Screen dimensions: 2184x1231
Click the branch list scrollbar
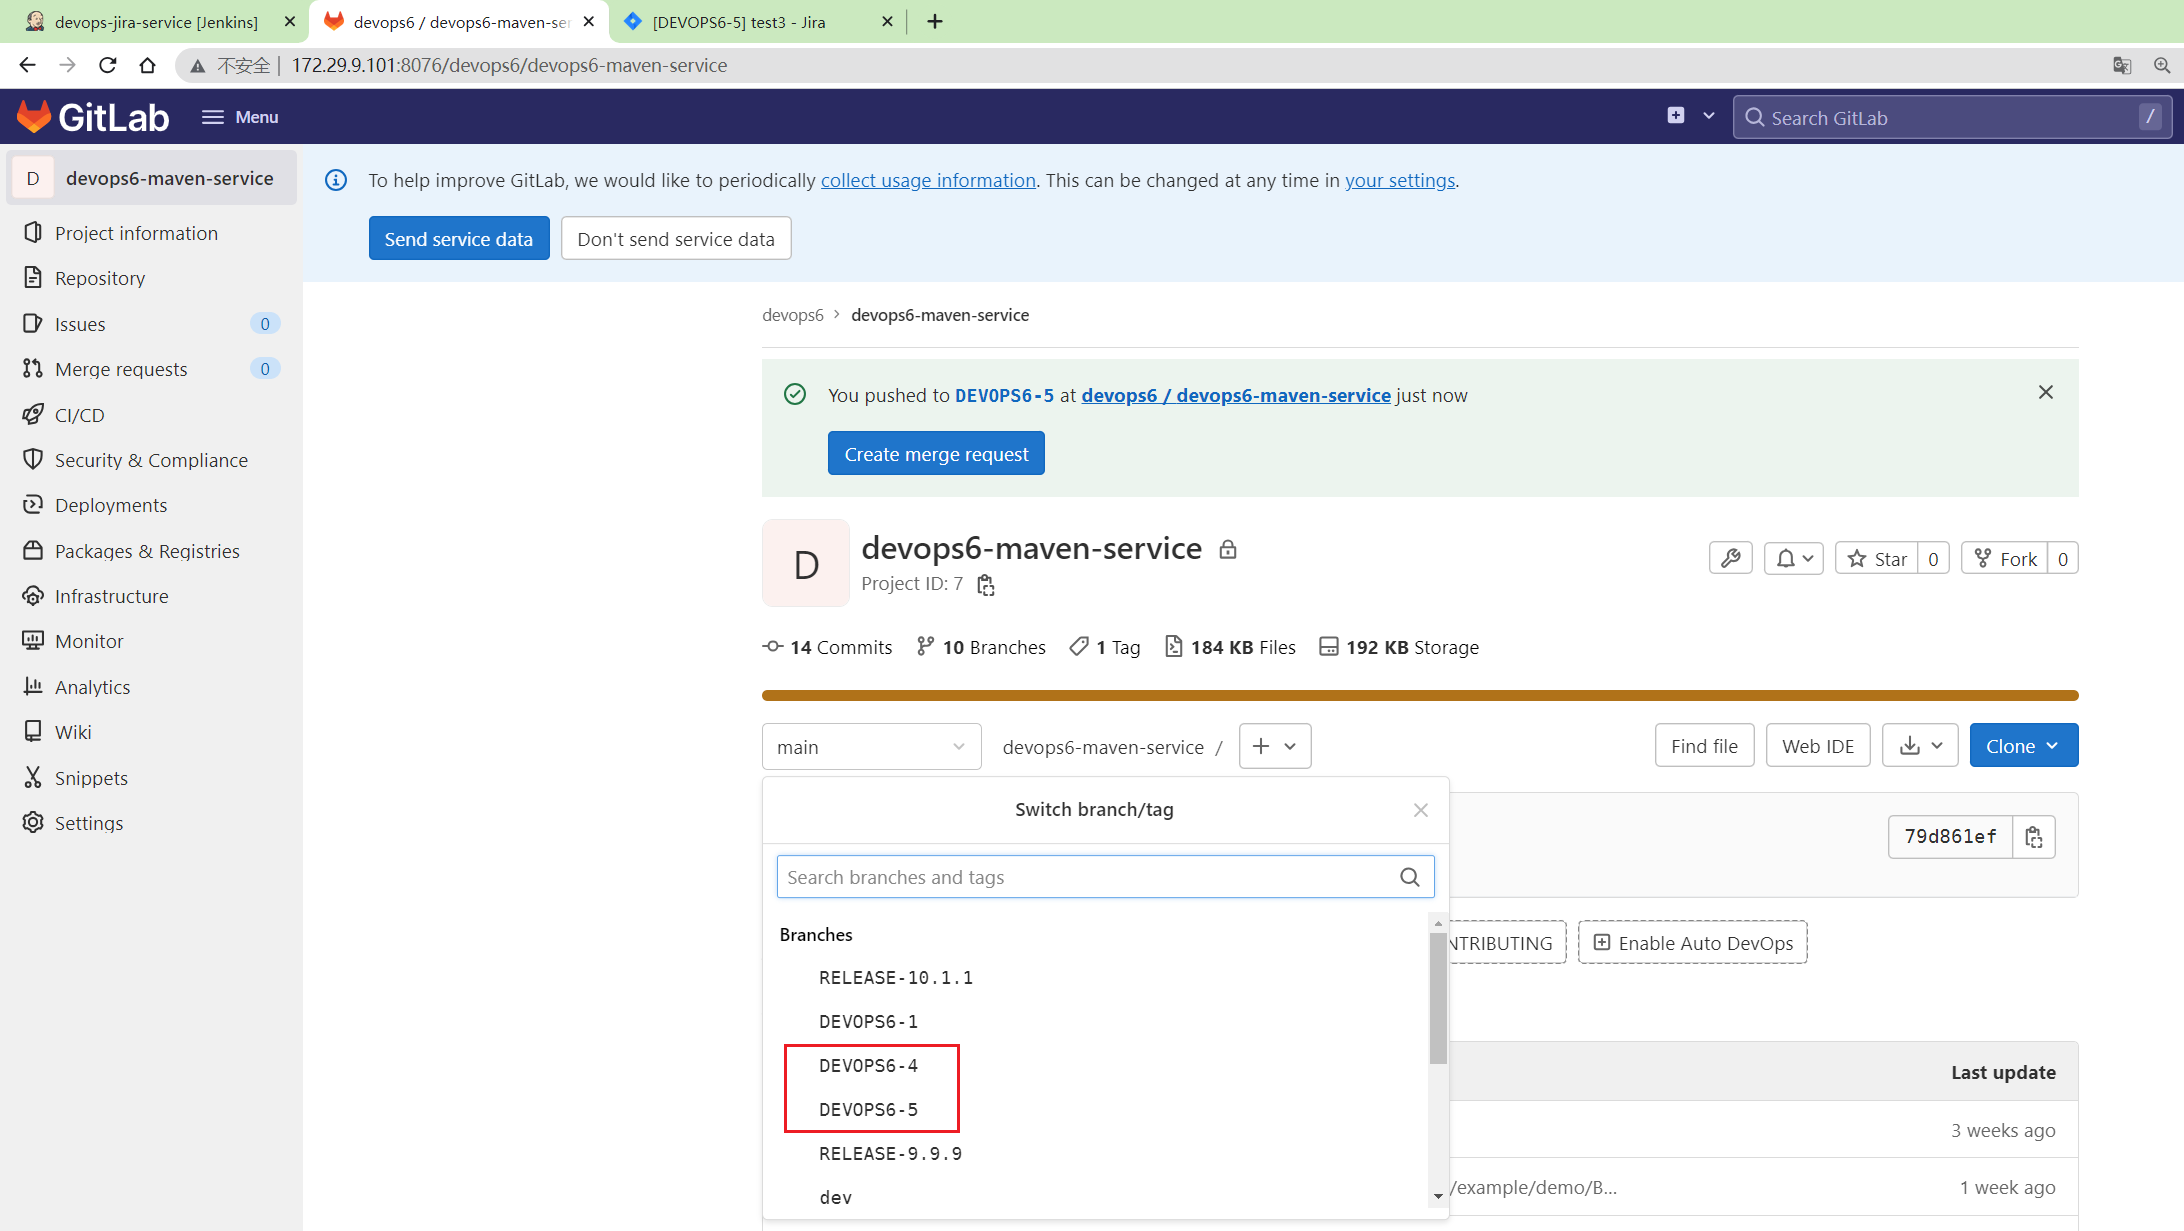pyautogui.click(x=1438, y=998)
